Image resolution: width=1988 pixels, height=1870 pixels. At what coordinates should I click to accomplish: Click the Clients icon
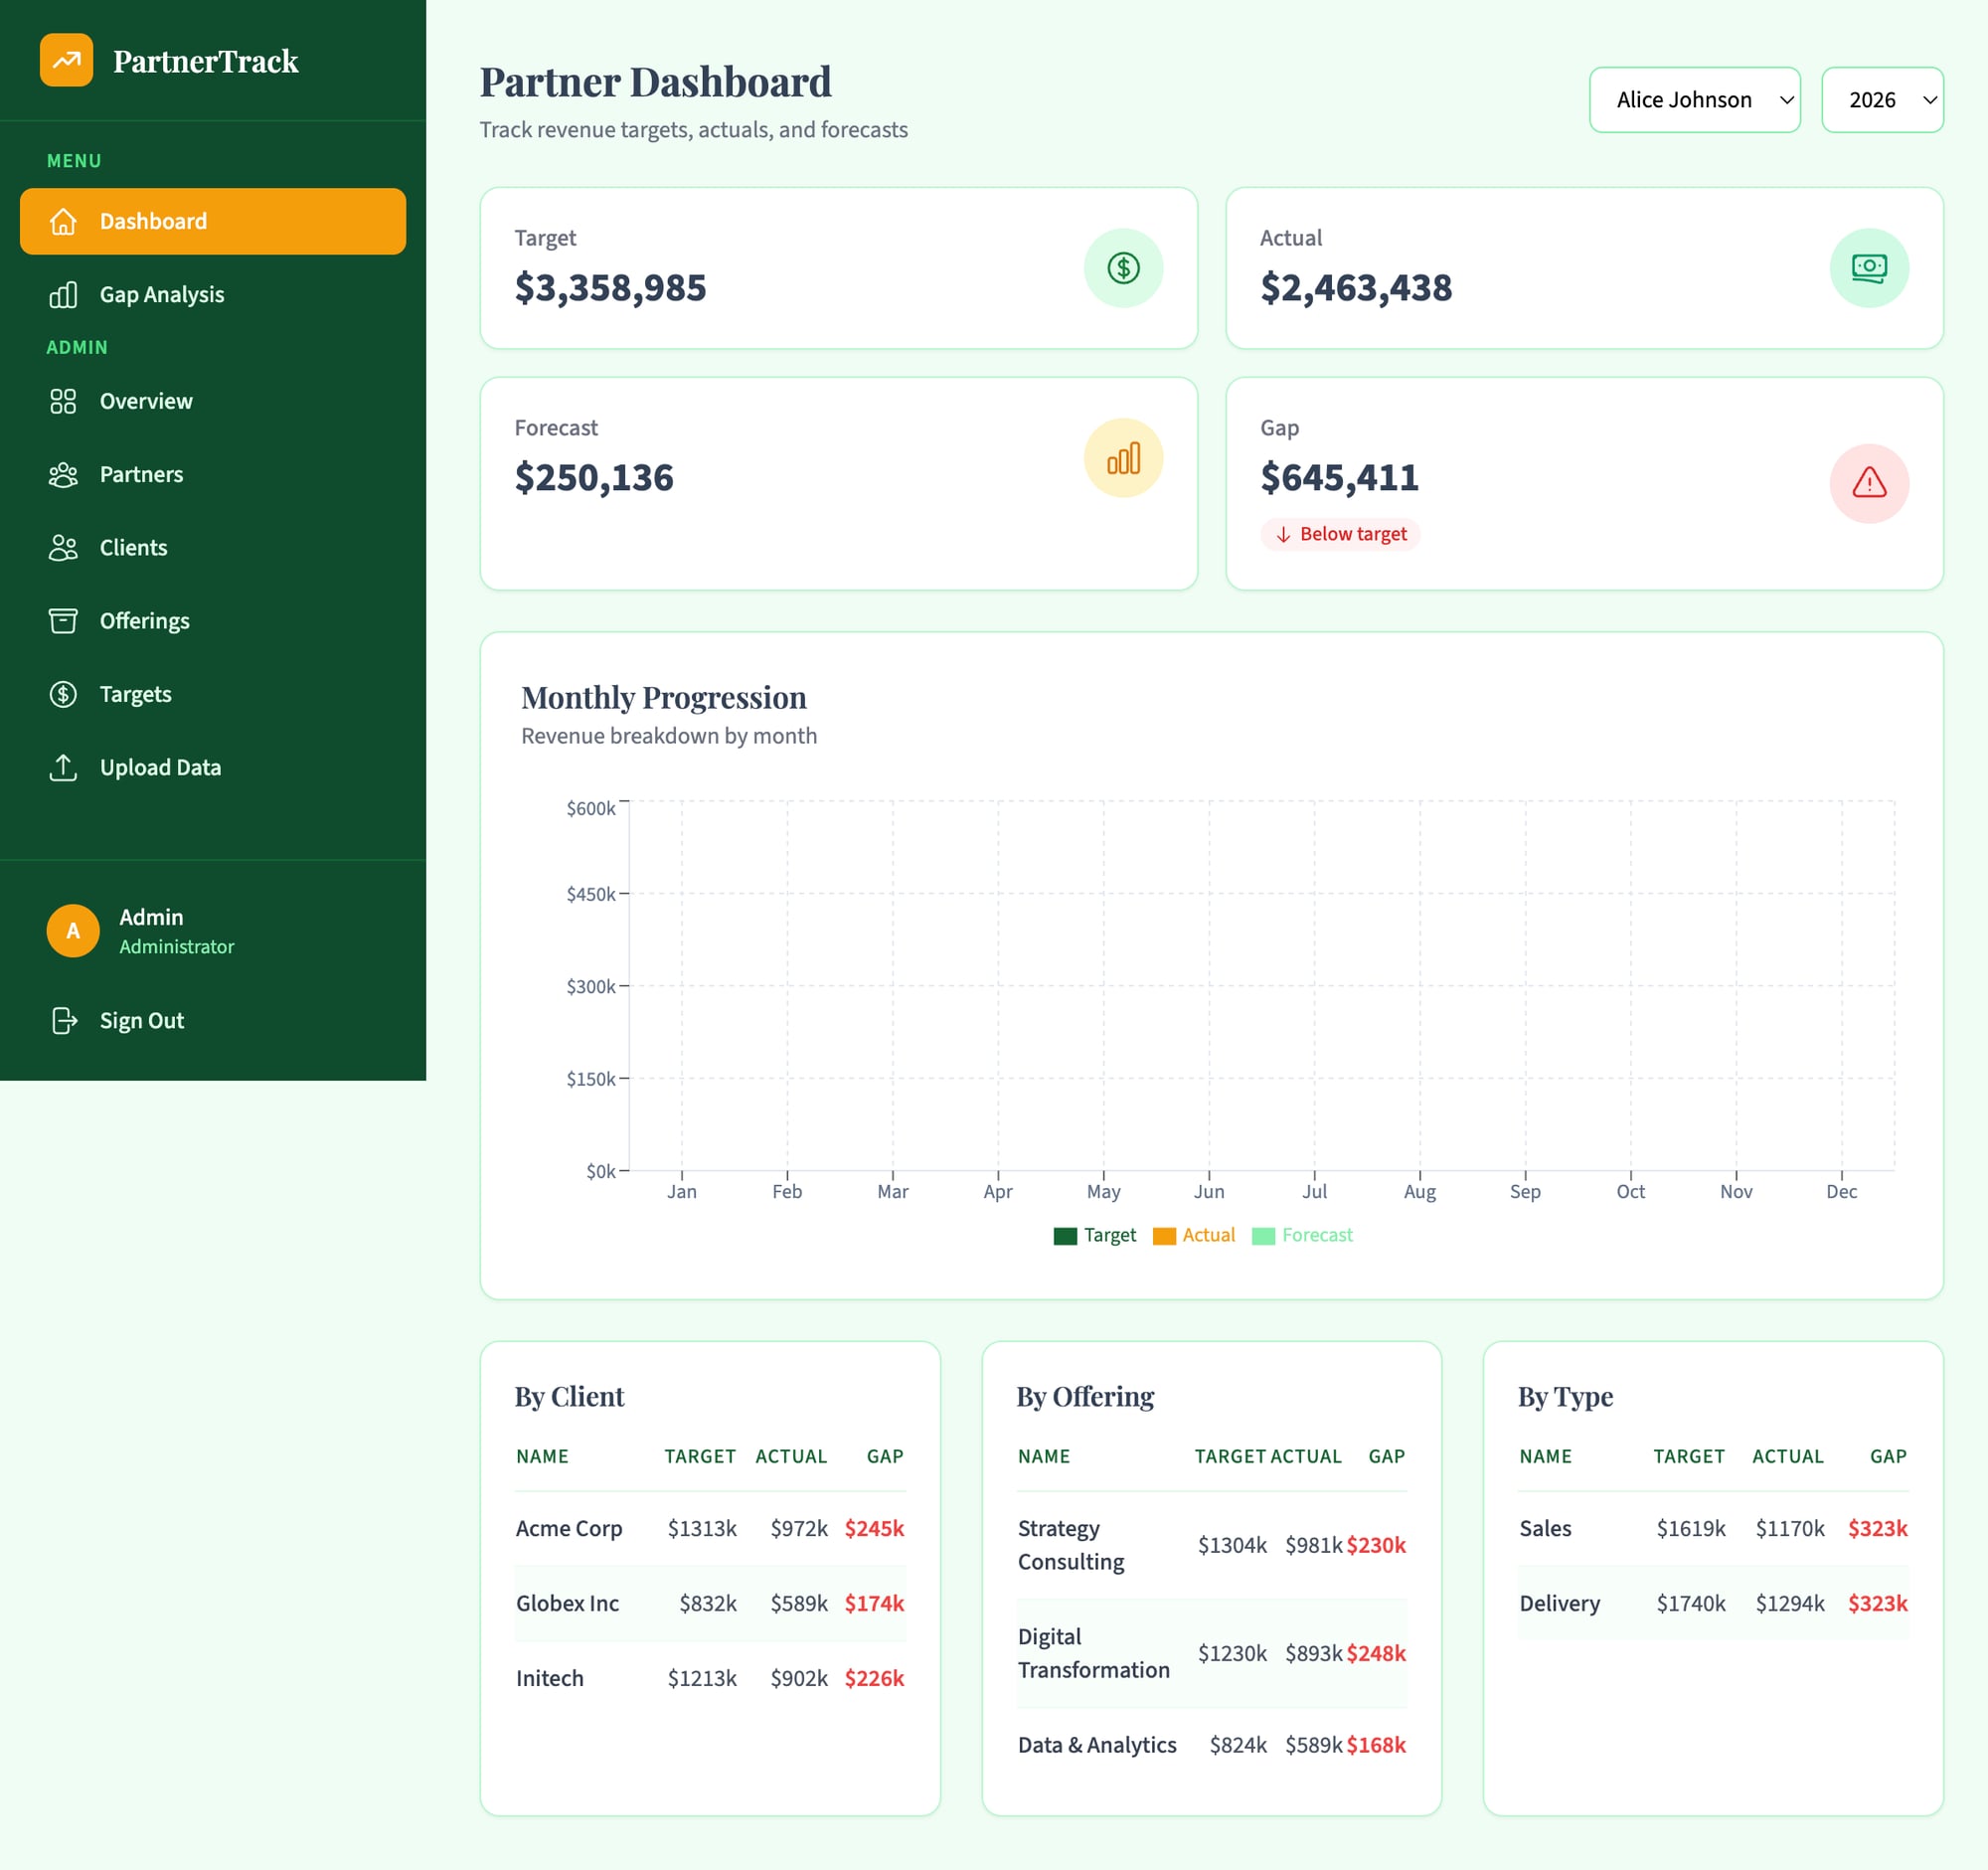pyautogui.click(x=63, y=547)
